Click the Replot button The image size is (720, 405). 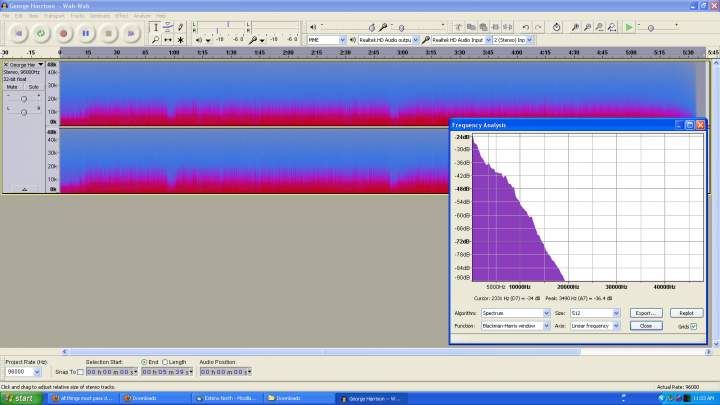pyautogui.click(x=686, y=313)
